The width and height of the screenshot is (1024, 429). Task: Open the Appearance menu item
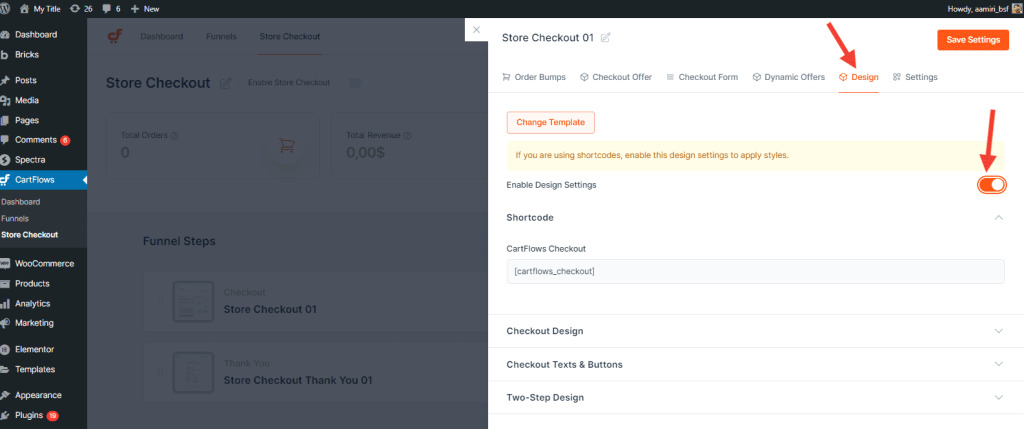(x=38, y=395)
